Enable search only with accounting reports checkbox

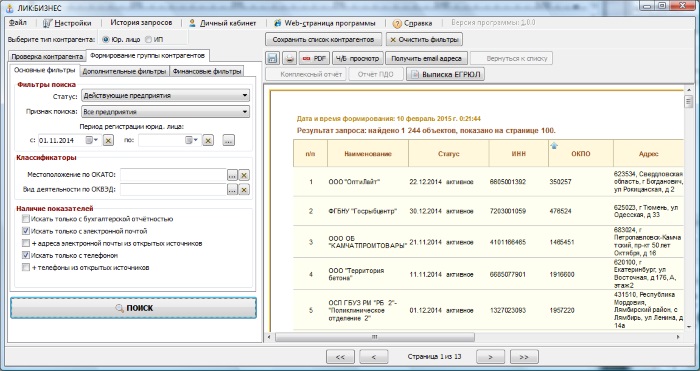tap(26, 219)
